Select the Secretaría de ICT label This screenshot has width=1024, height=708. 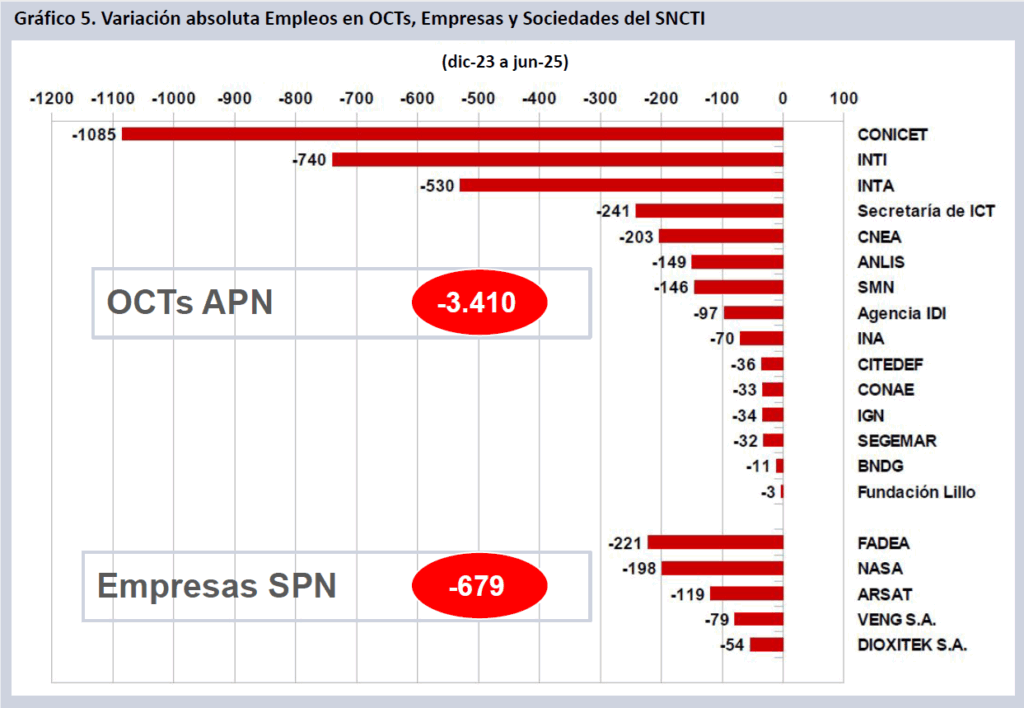click(x=926, y=211)
